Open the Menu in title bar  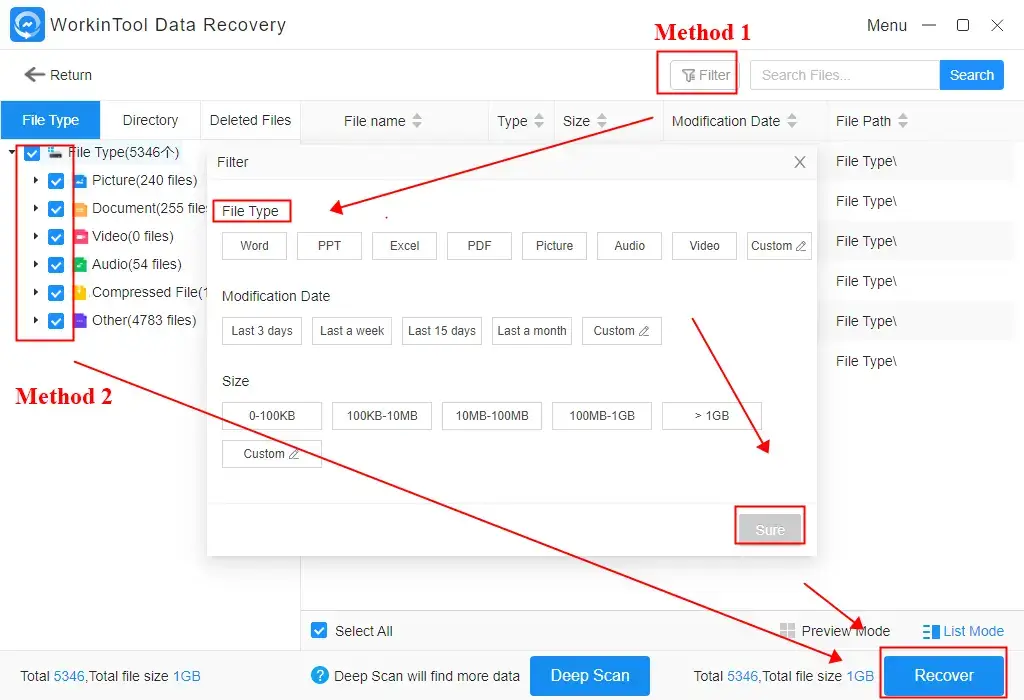pyautogui.click(x=886, y=25)
